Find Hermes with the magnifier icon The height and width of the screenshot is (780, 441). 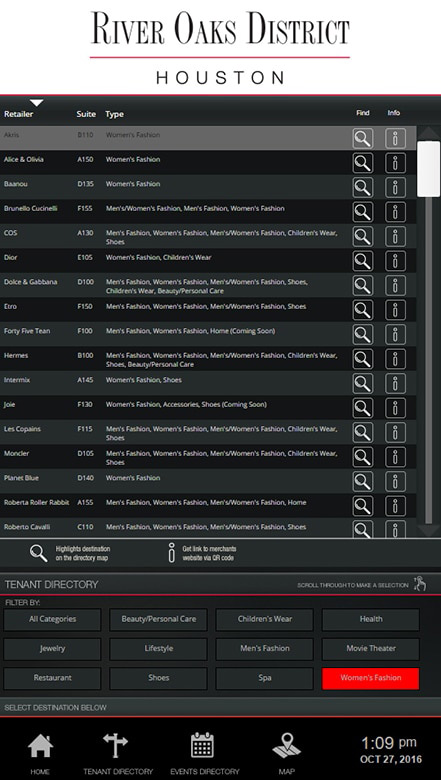pyautogui.click(x=362, y=359)
